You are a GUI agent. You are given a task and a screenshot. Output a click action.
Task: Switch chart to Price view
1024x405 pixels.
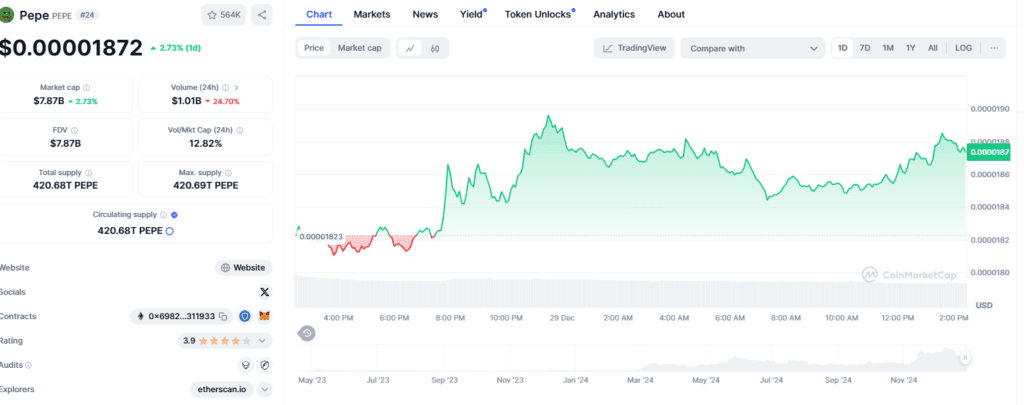(x=313, y=48)
